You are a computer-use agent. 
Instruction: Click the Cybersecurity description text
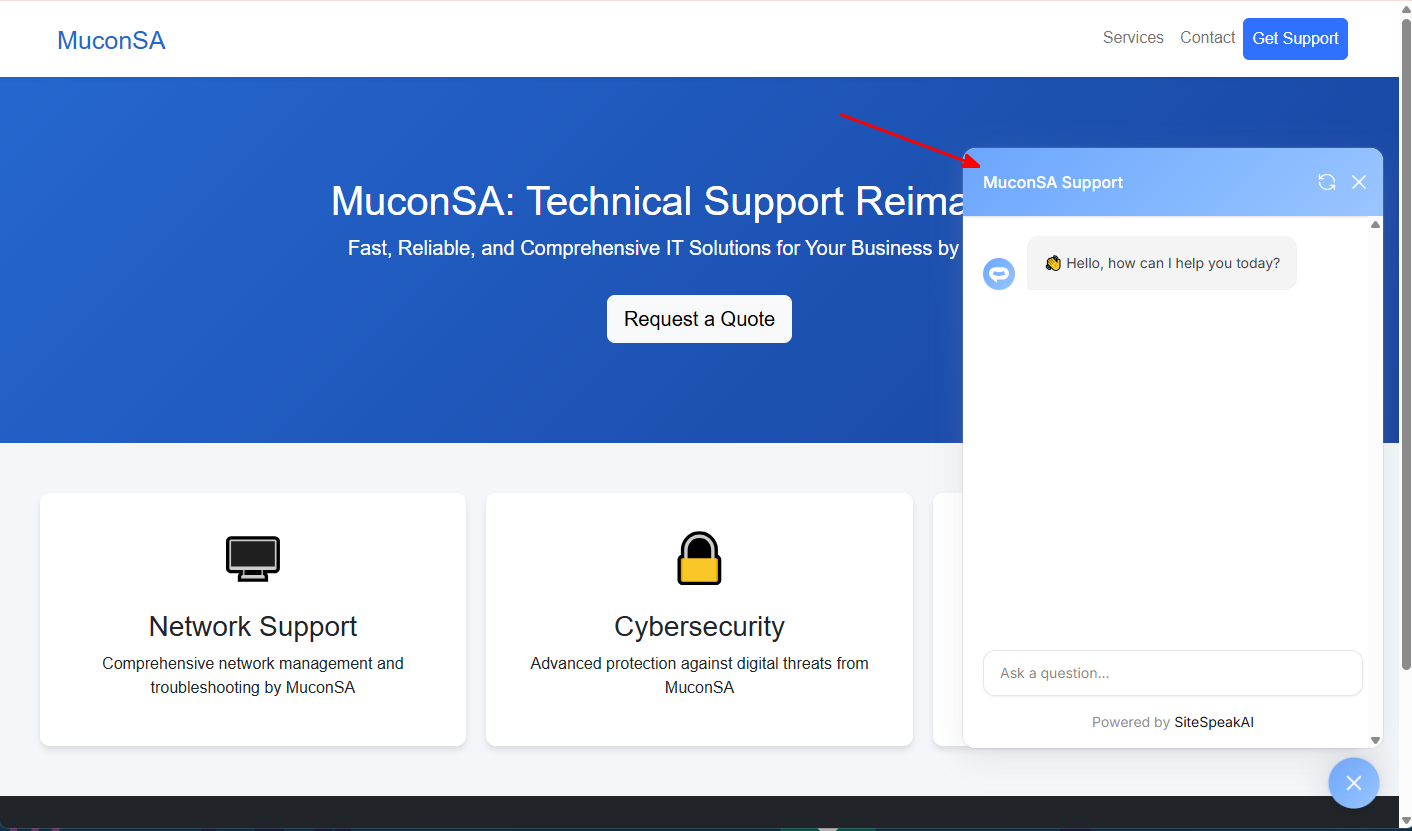pos(699,675)
